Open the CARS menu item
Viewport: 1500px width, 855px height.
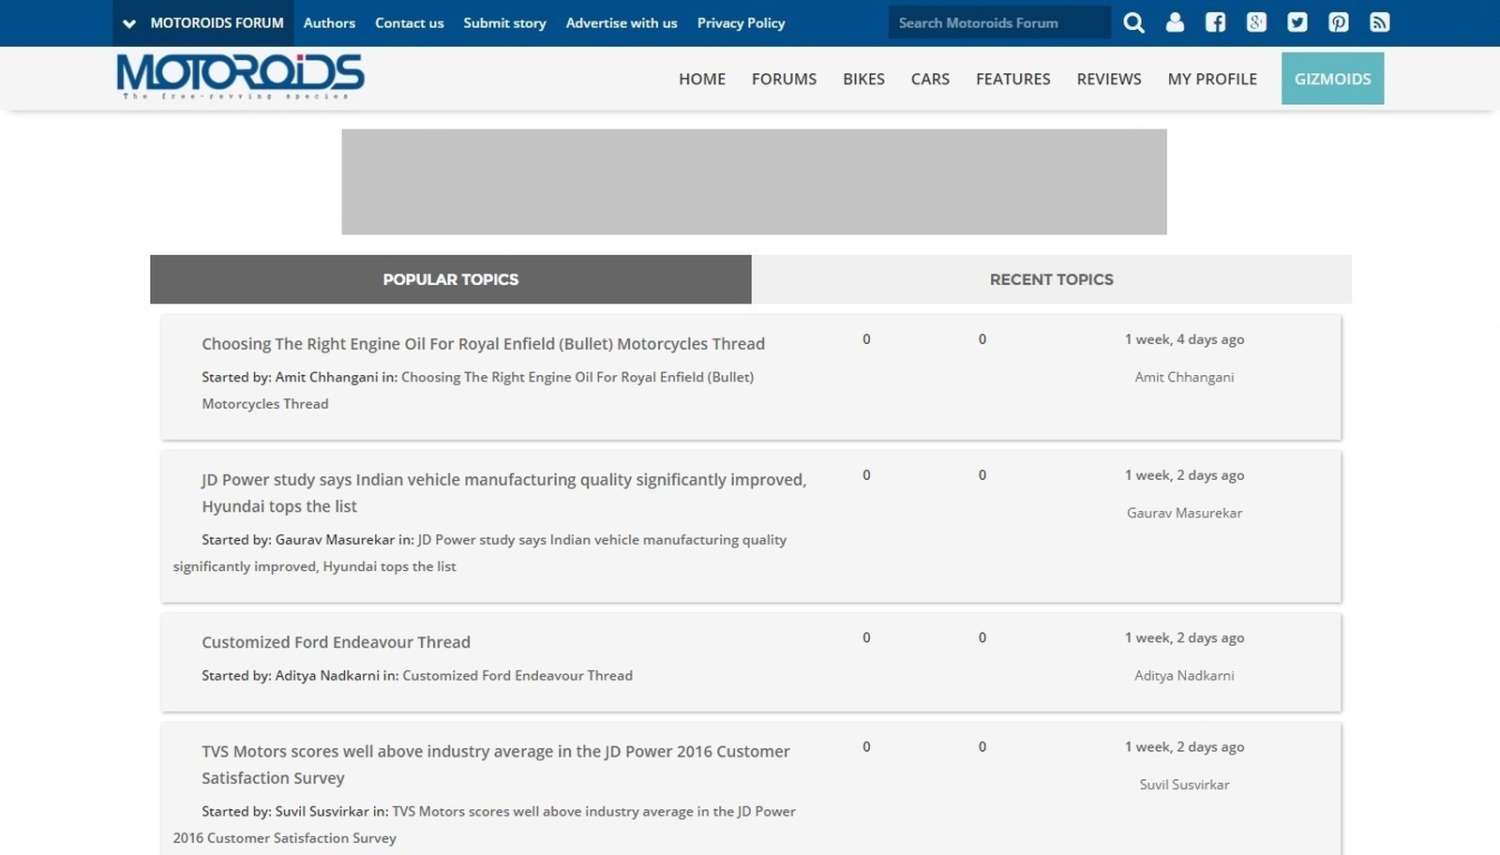(x=930, y=79)
